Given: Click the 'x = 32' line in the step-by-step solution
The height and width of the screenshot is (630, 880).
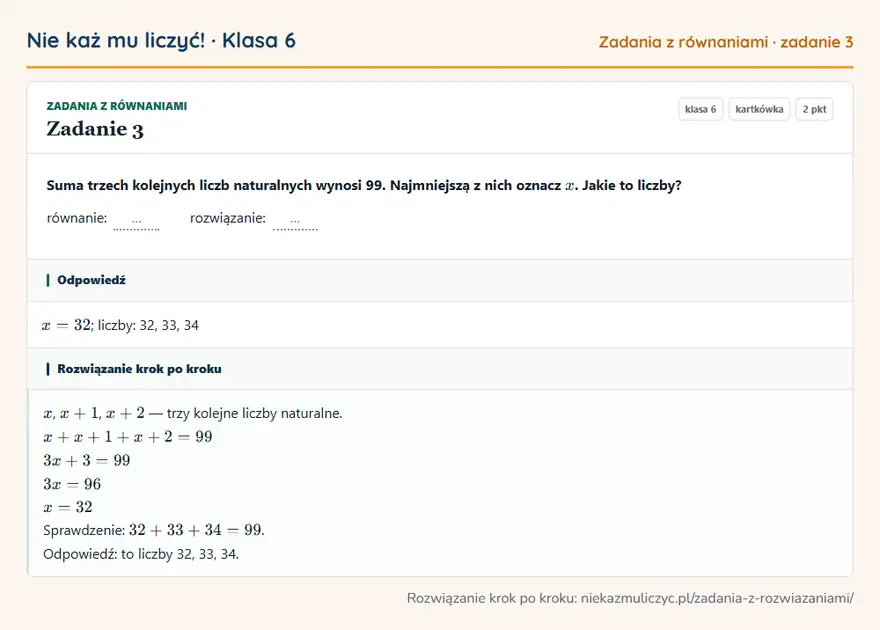Looking at the screenshot, I should tap(68, 507).
